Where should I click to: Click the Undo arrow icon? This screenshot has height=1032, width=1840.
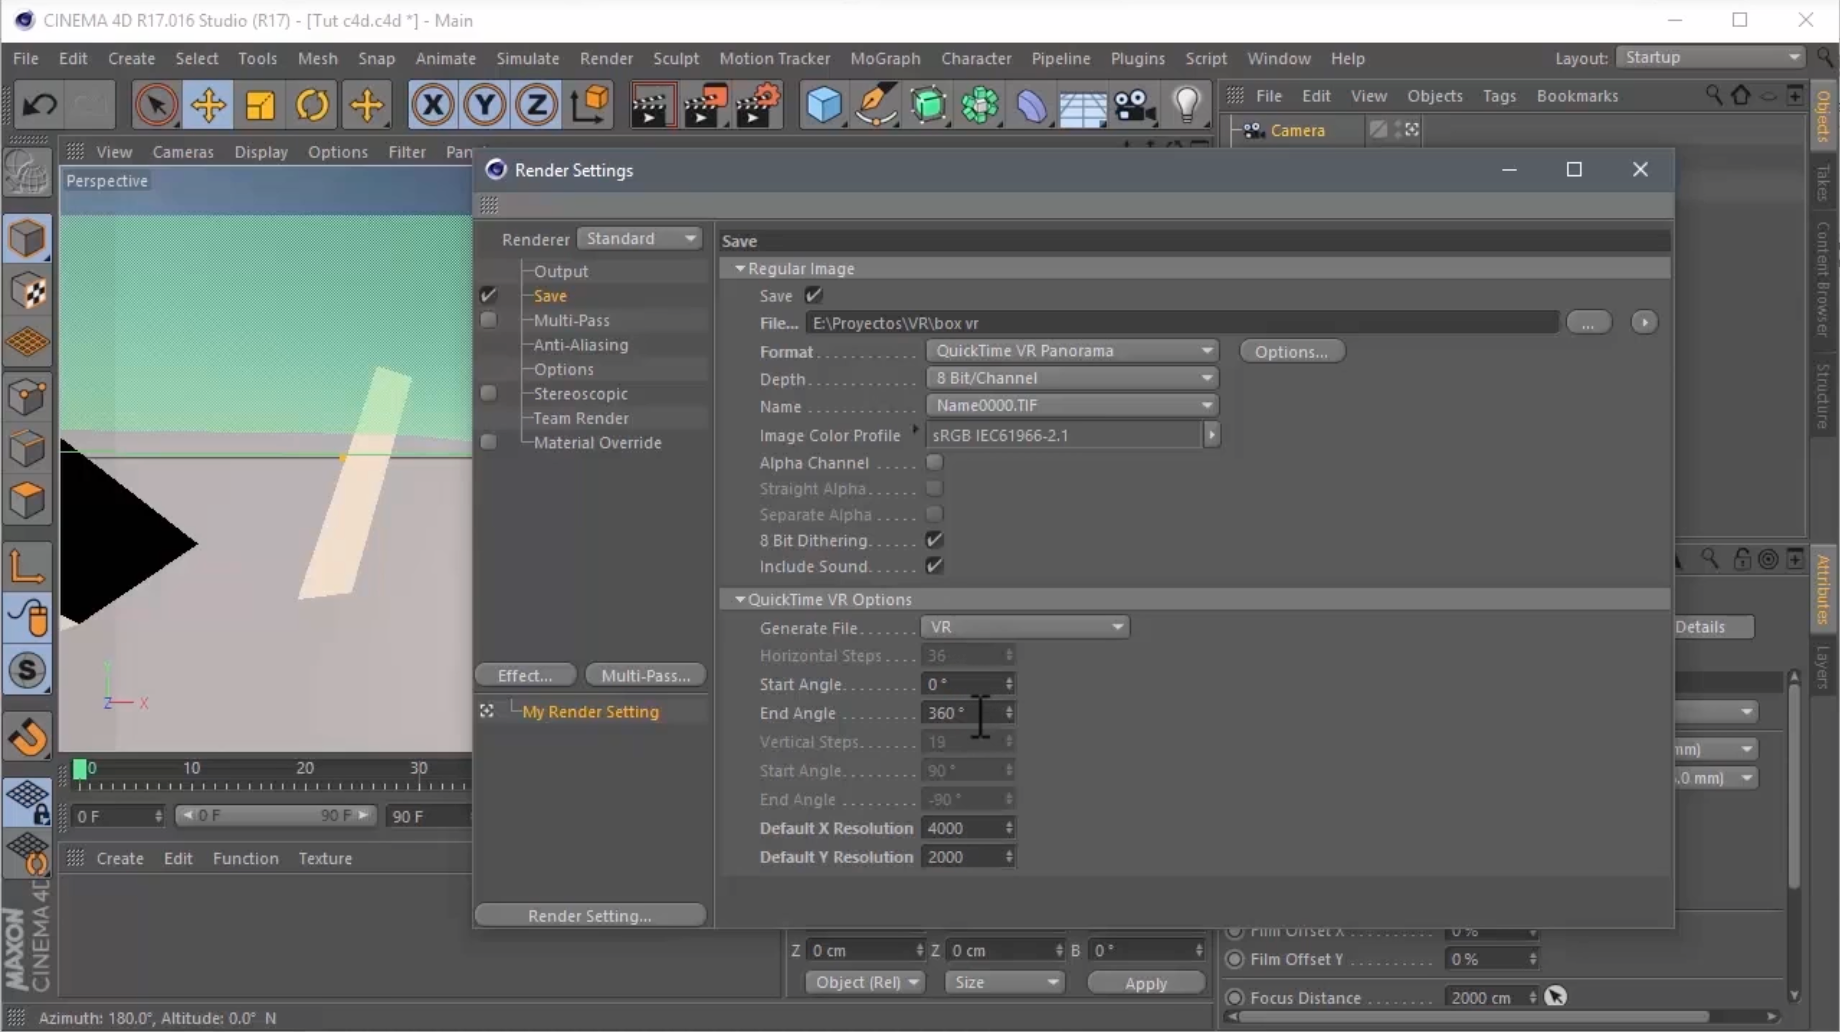coord(40,104)
